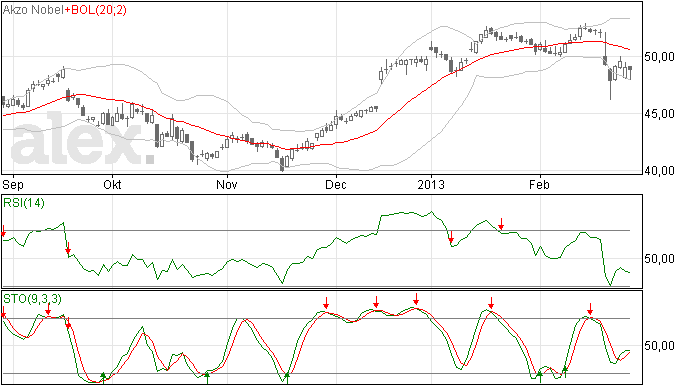Select the 50,00 price axis label in main chart

[659, 57]
